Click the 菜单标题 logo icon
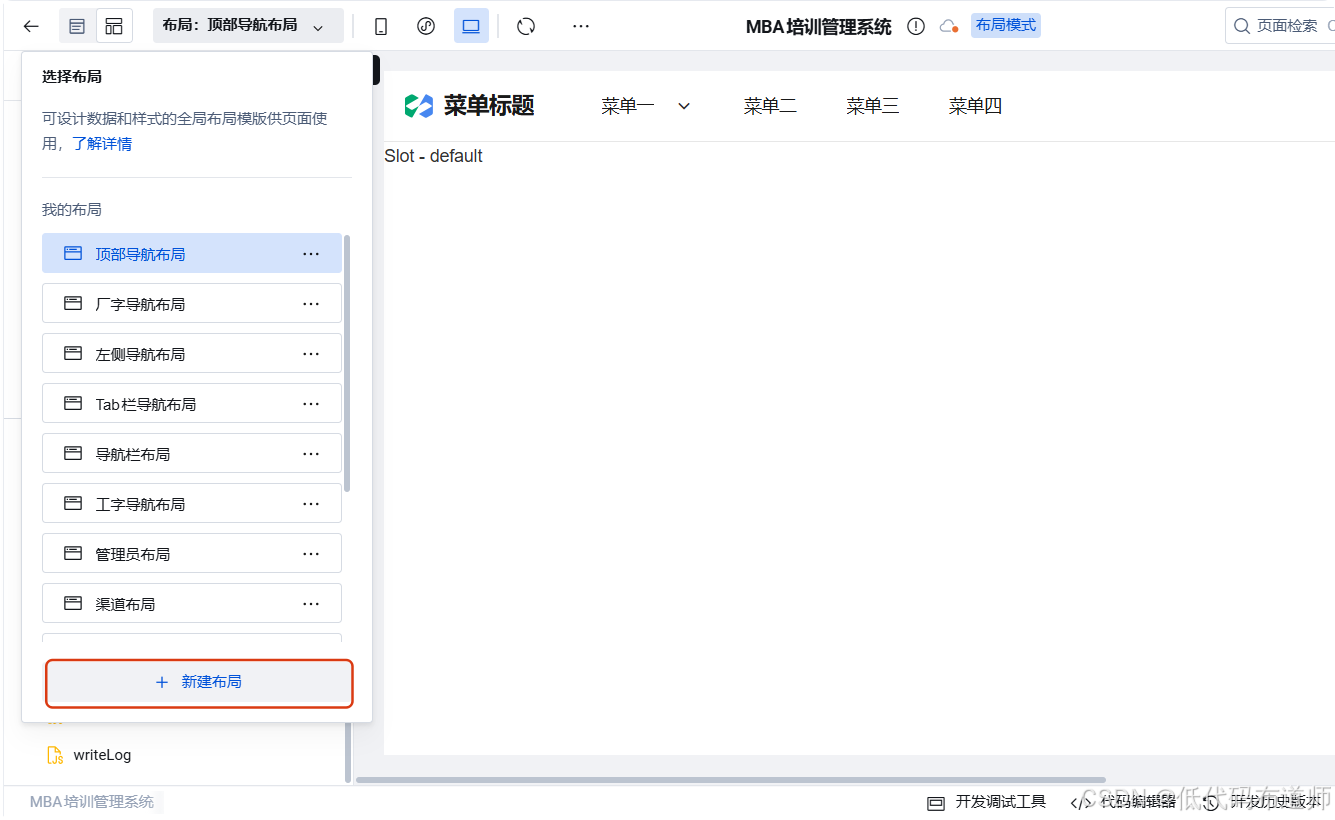 pyautogui.click(x=419, y=106)
